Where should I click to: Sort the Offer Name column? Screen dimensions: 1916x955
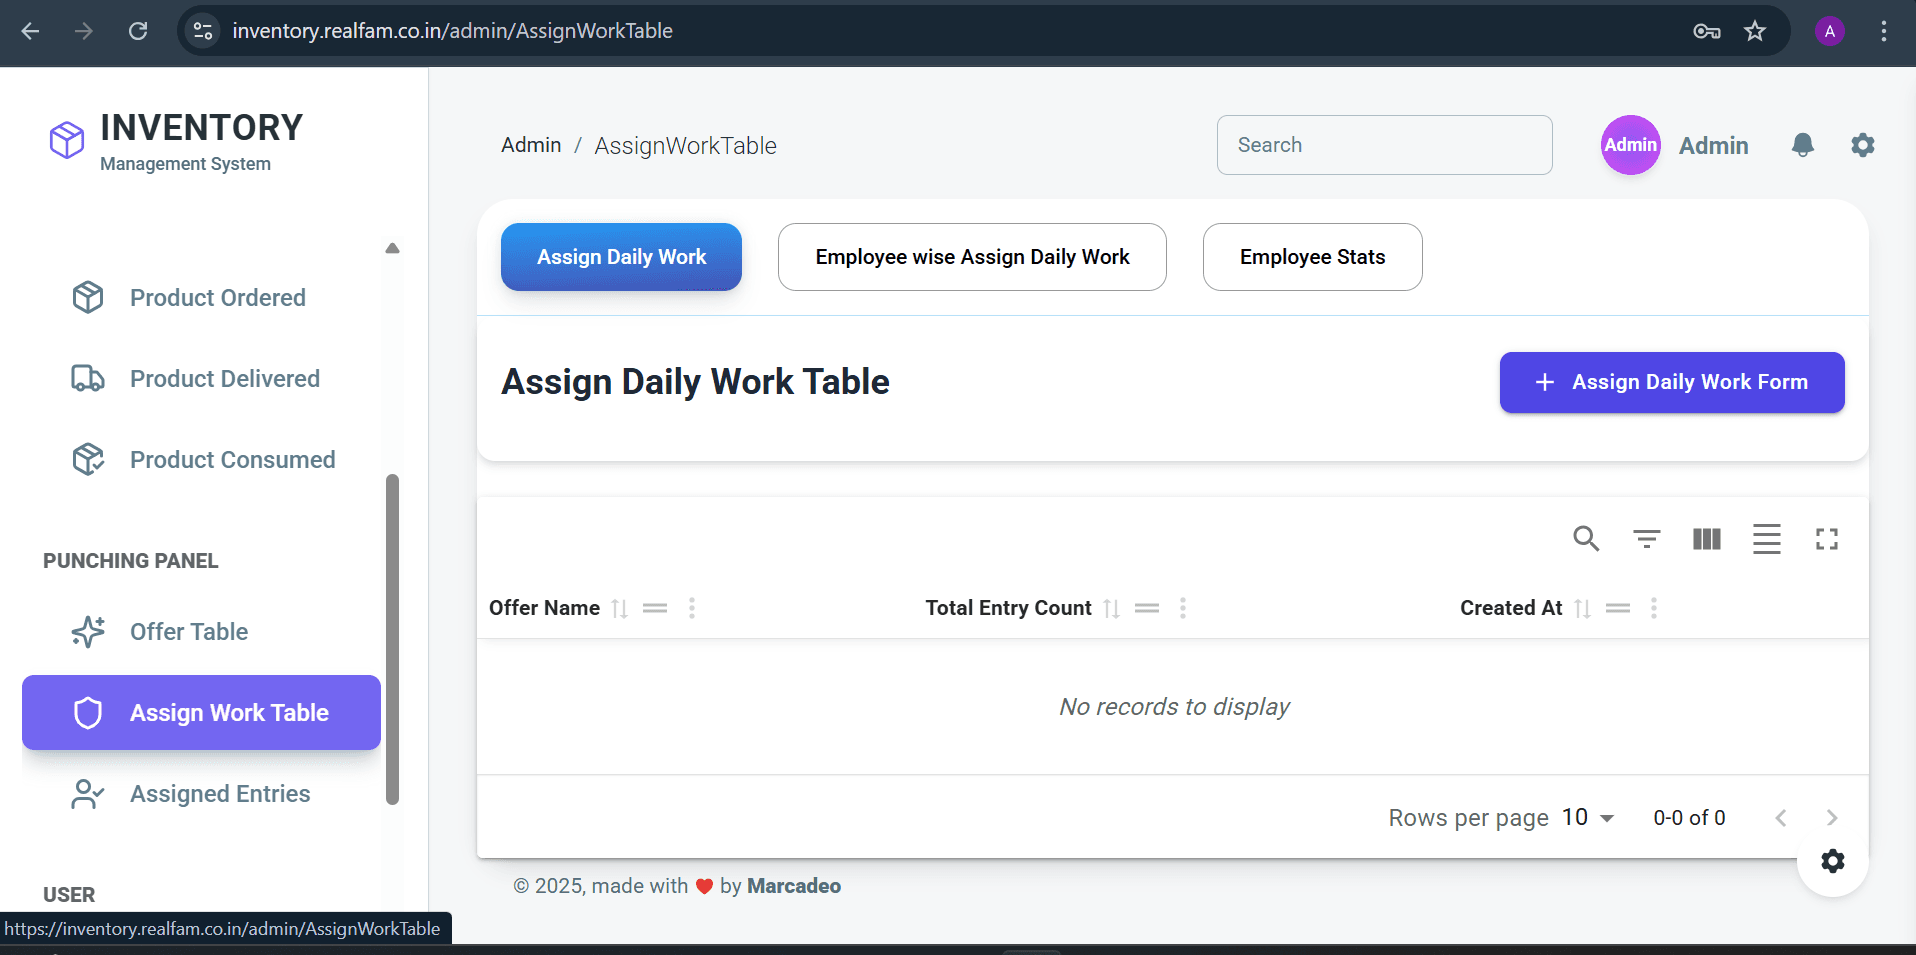(619, 607)
